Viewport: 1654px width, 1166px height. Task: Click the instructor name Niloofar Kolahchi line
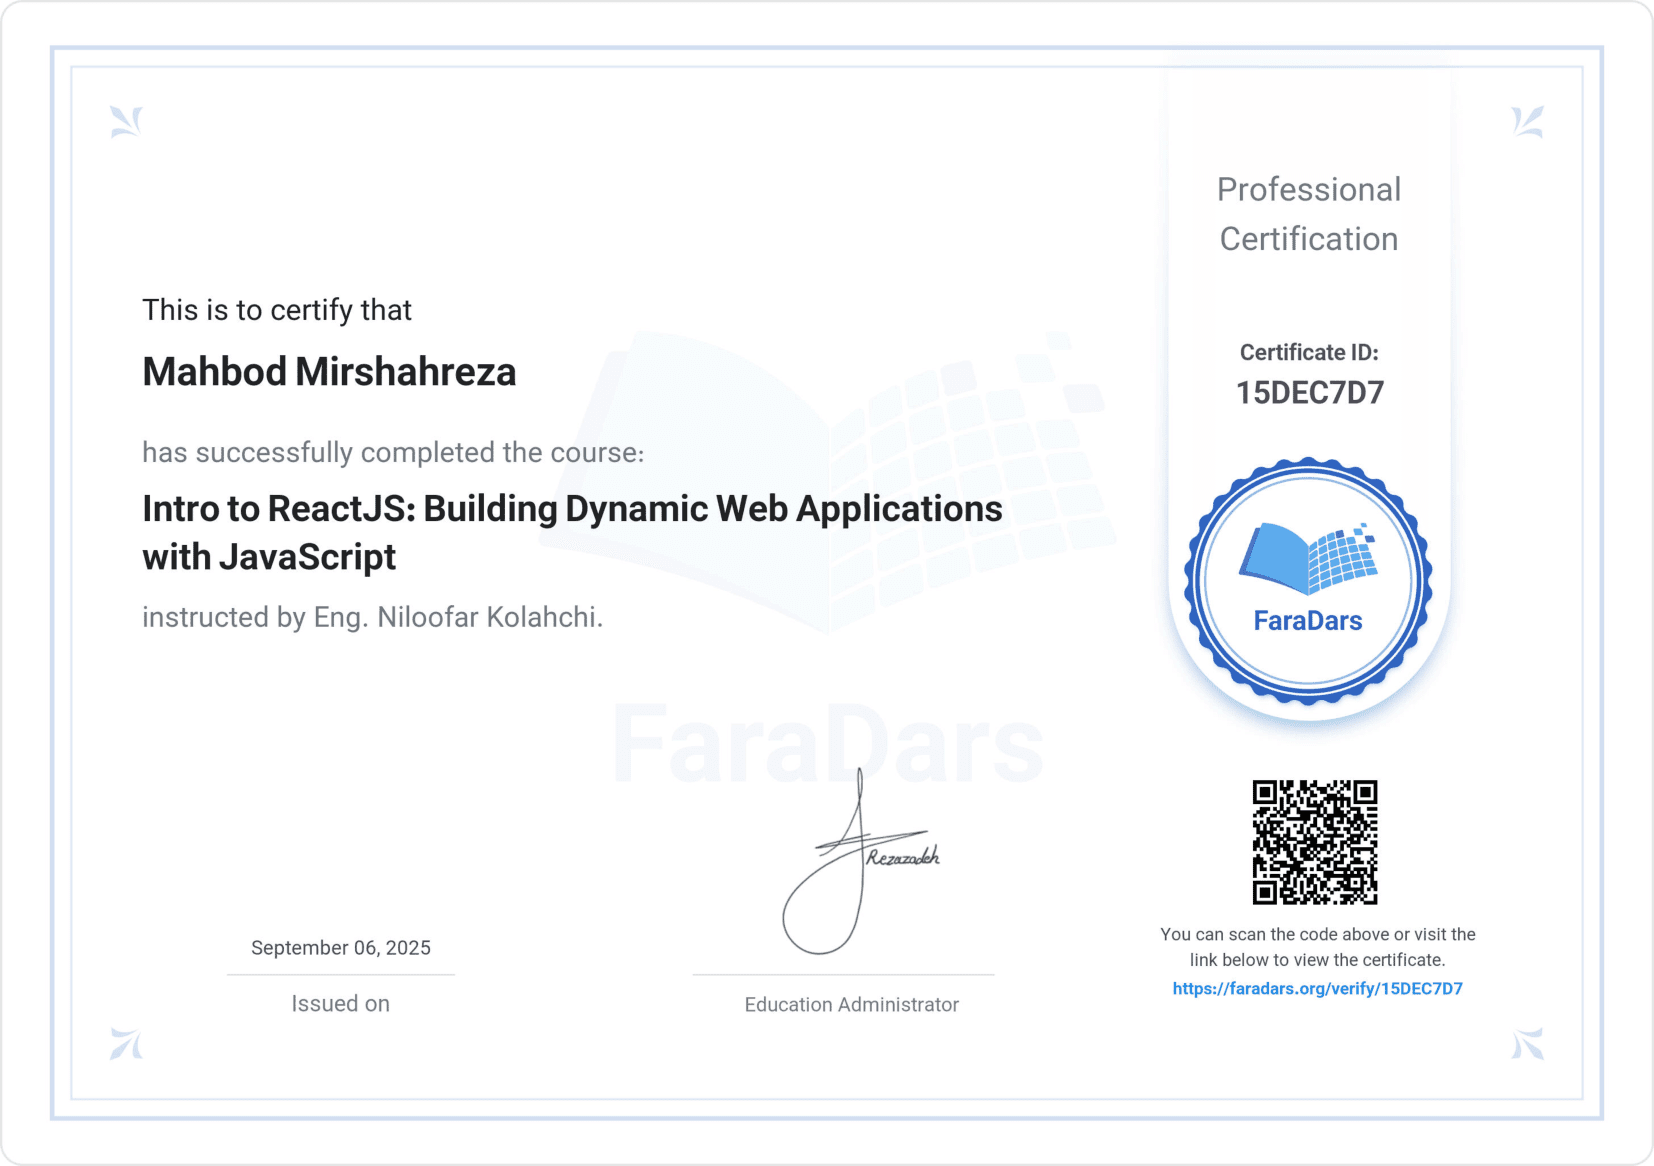point(372,617)
